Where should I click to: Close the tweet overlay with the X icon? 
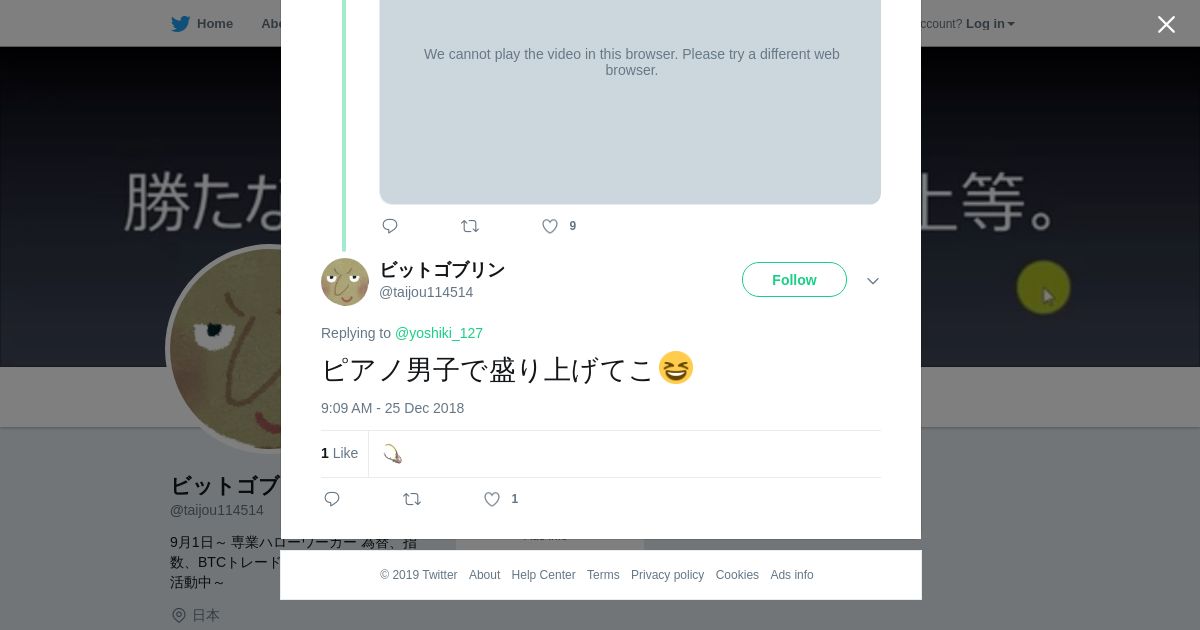(1166, 24)
